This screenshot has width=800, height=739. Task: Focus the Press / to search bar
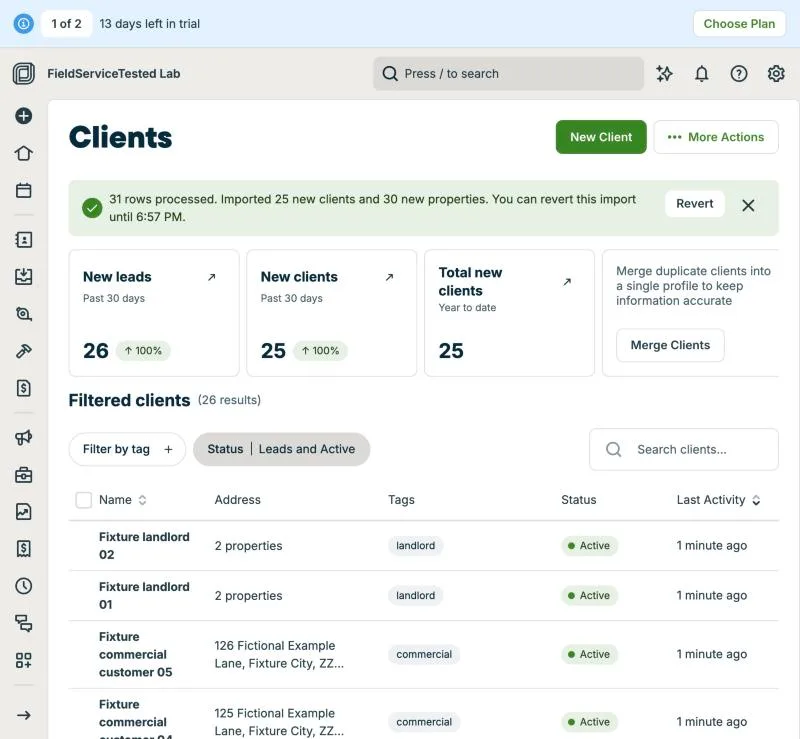(x=508, y=73)
